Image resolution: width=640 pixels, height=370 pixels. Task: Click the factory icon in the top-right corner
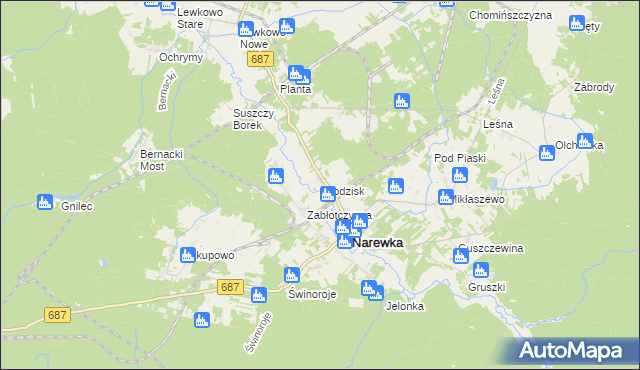click(x=577, y=23)
